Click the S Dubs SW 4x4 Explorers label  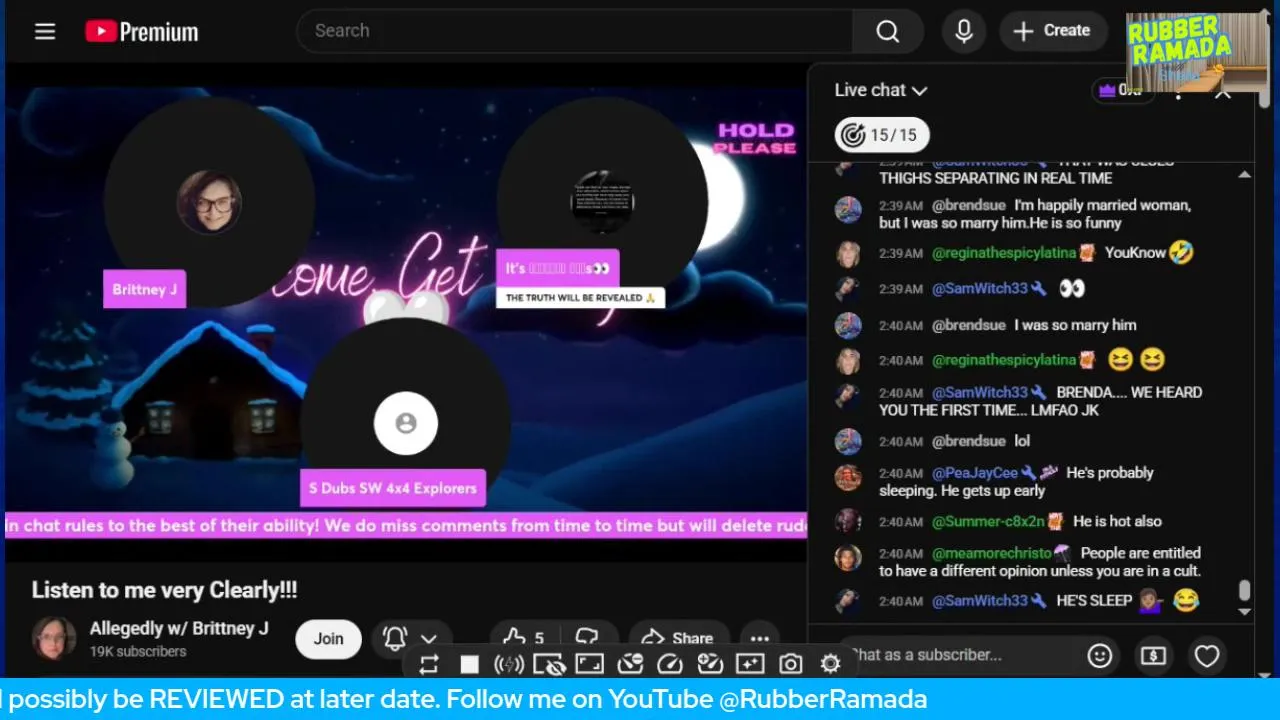tap(393, 488)
